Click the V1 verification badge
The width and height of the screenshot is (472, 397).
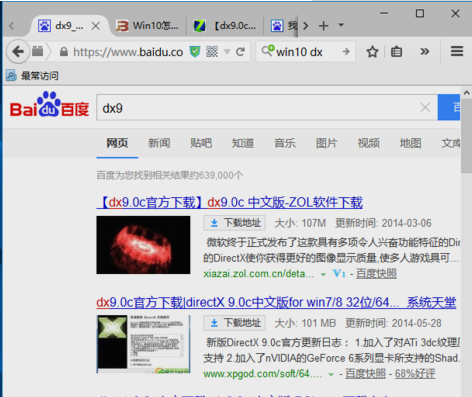pyautogui.click(x=339, y=274)
